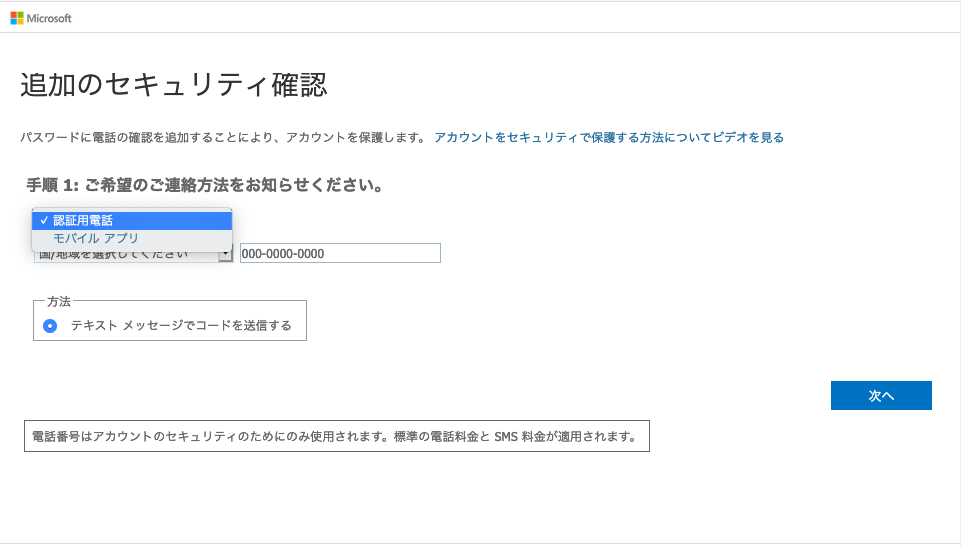Open the account security video link

(x=608, y=137)
